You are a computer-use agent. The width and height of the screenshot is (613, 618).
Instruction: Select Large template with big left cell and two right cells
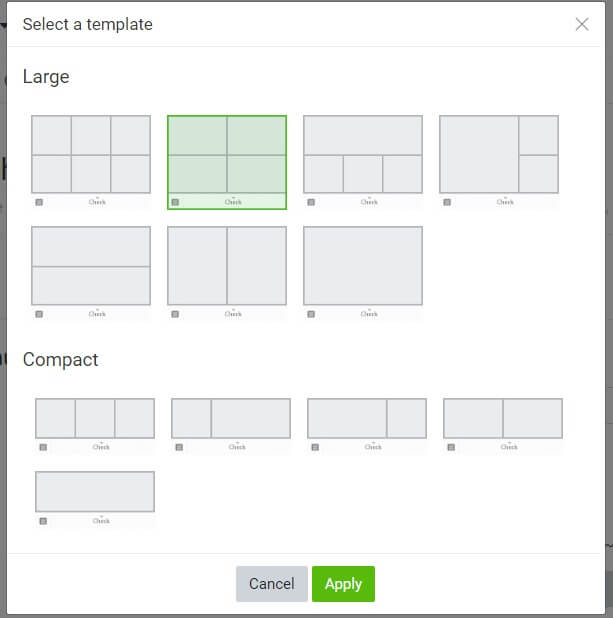tap(499, 162)
